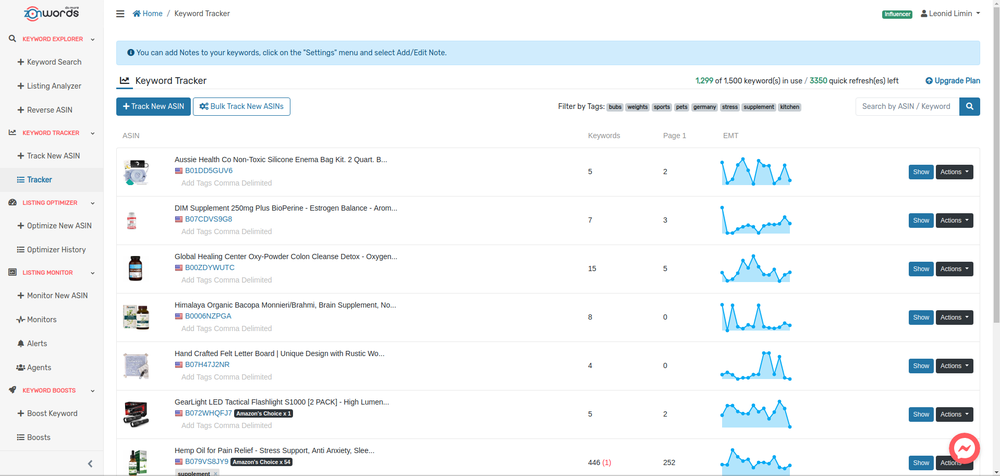Expand the Keyword Boosts section
The height and width of the screenshot is (476, 1000).
point(52,390)
